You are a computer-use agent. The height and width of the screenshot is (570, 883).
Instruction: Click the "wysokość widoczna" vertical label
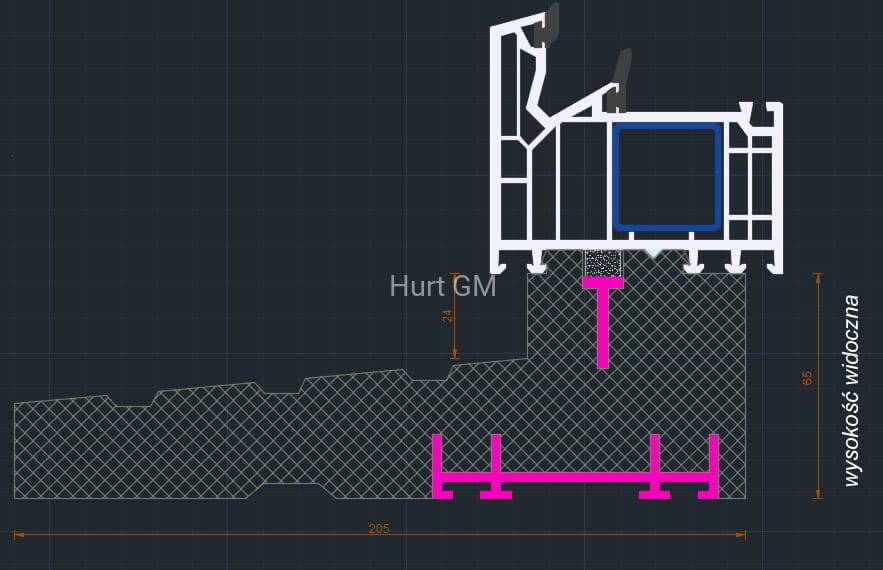851,390
